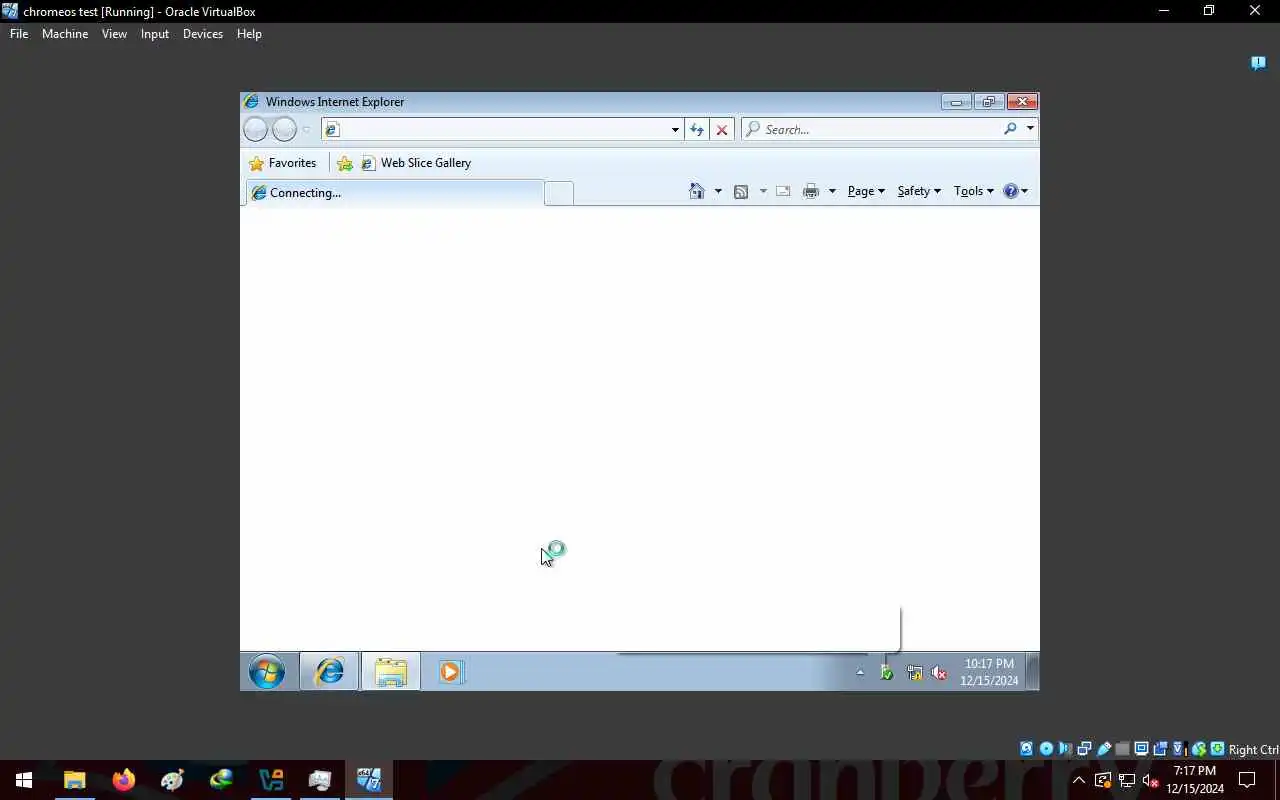Click the guest network tray icon

[914, 673]
